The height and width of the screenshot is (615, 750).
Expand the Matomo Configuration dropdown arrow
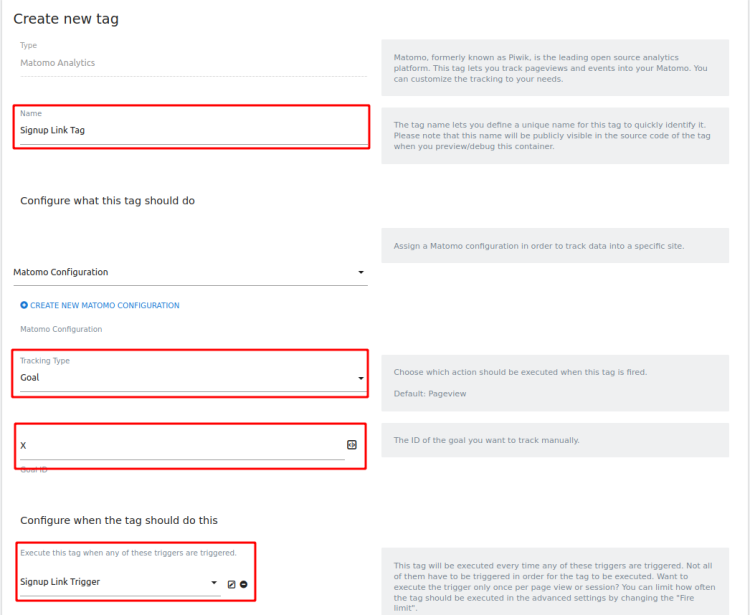pyautogui.click(x=361, y=272)
